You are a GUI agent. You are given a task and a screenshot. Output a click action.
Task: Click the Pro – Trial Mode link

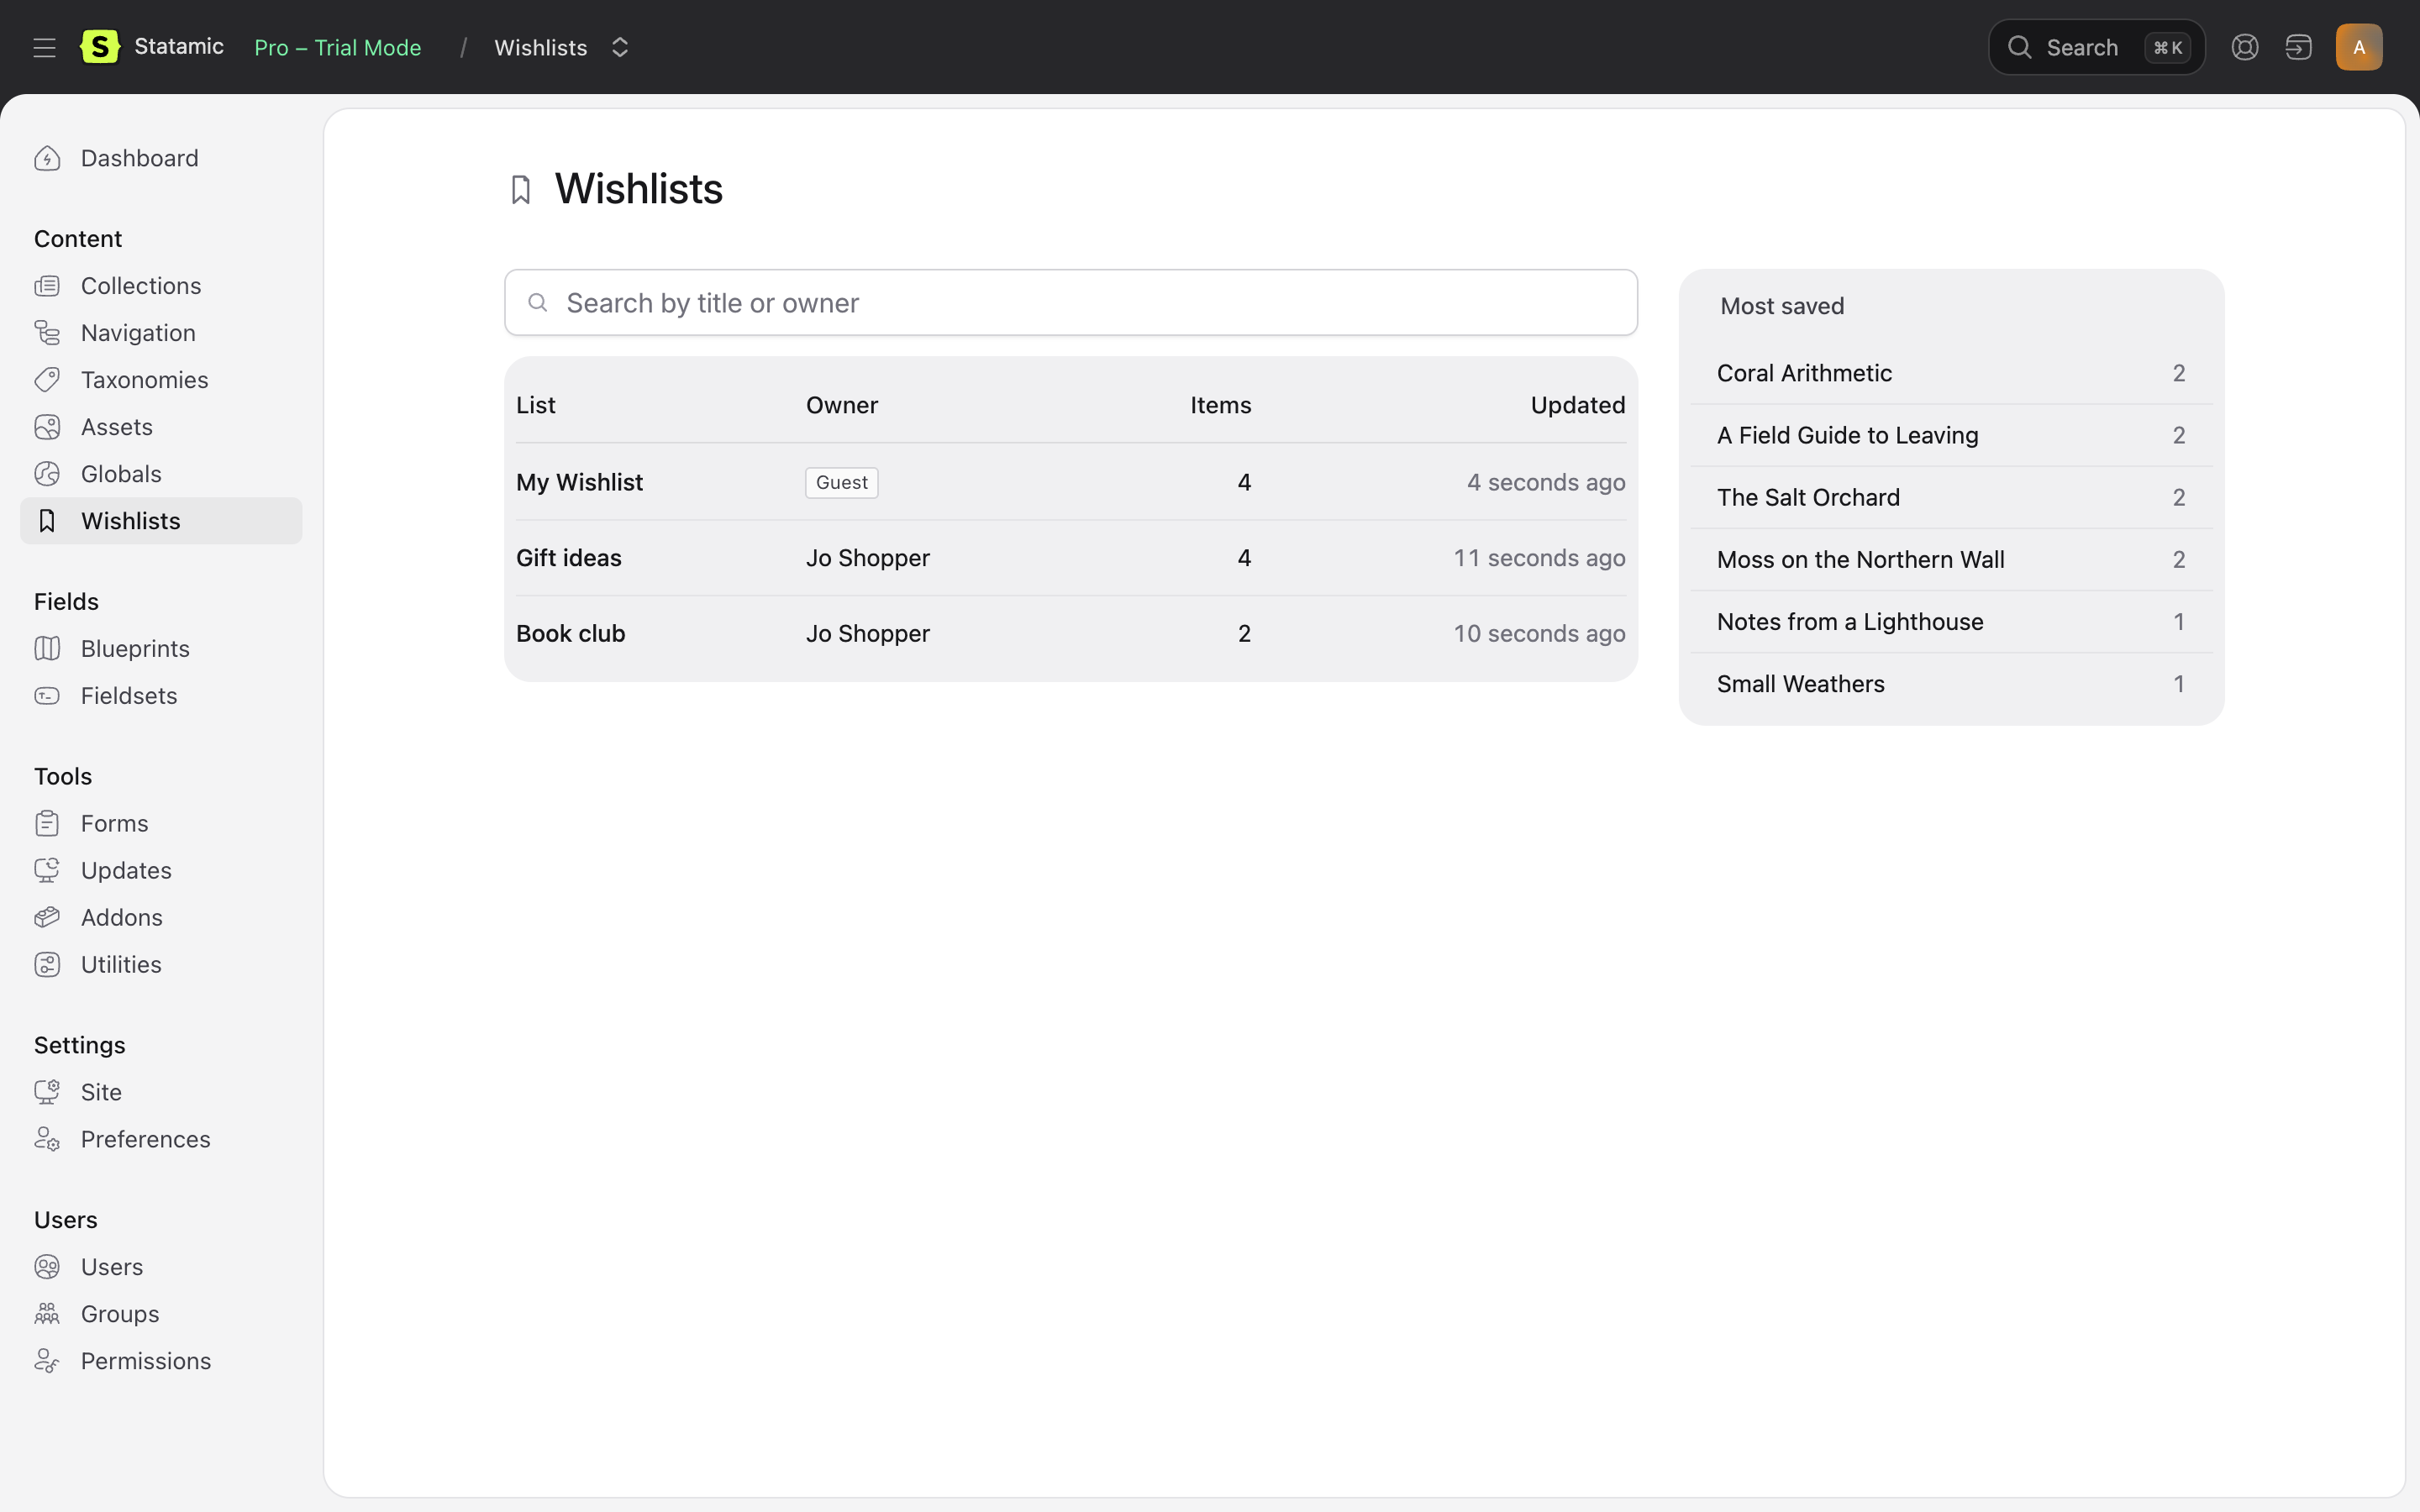338,47
